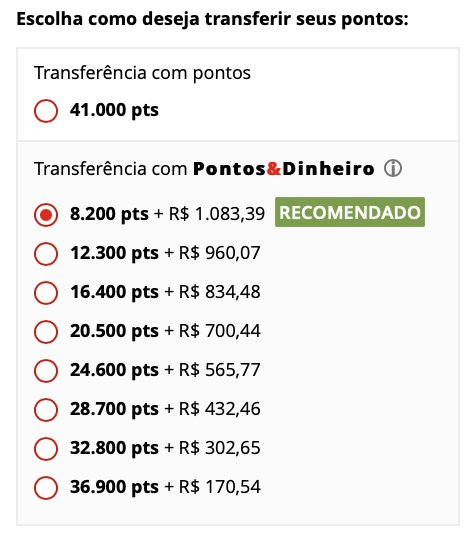Screen dimensions: 474x538
Task: Click the R$ 170,54 price text
Action: click(220, 487)
